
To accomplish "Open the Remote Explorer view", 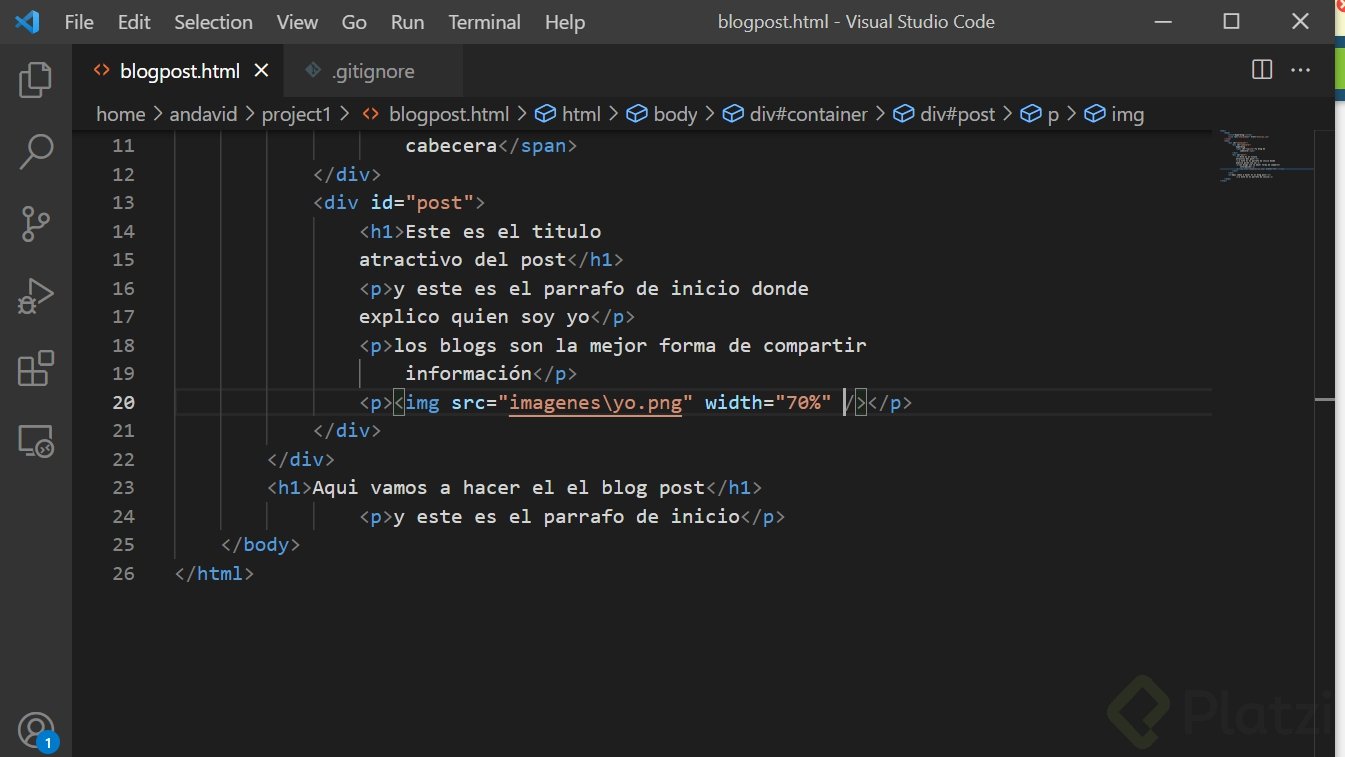I will 36,440.
